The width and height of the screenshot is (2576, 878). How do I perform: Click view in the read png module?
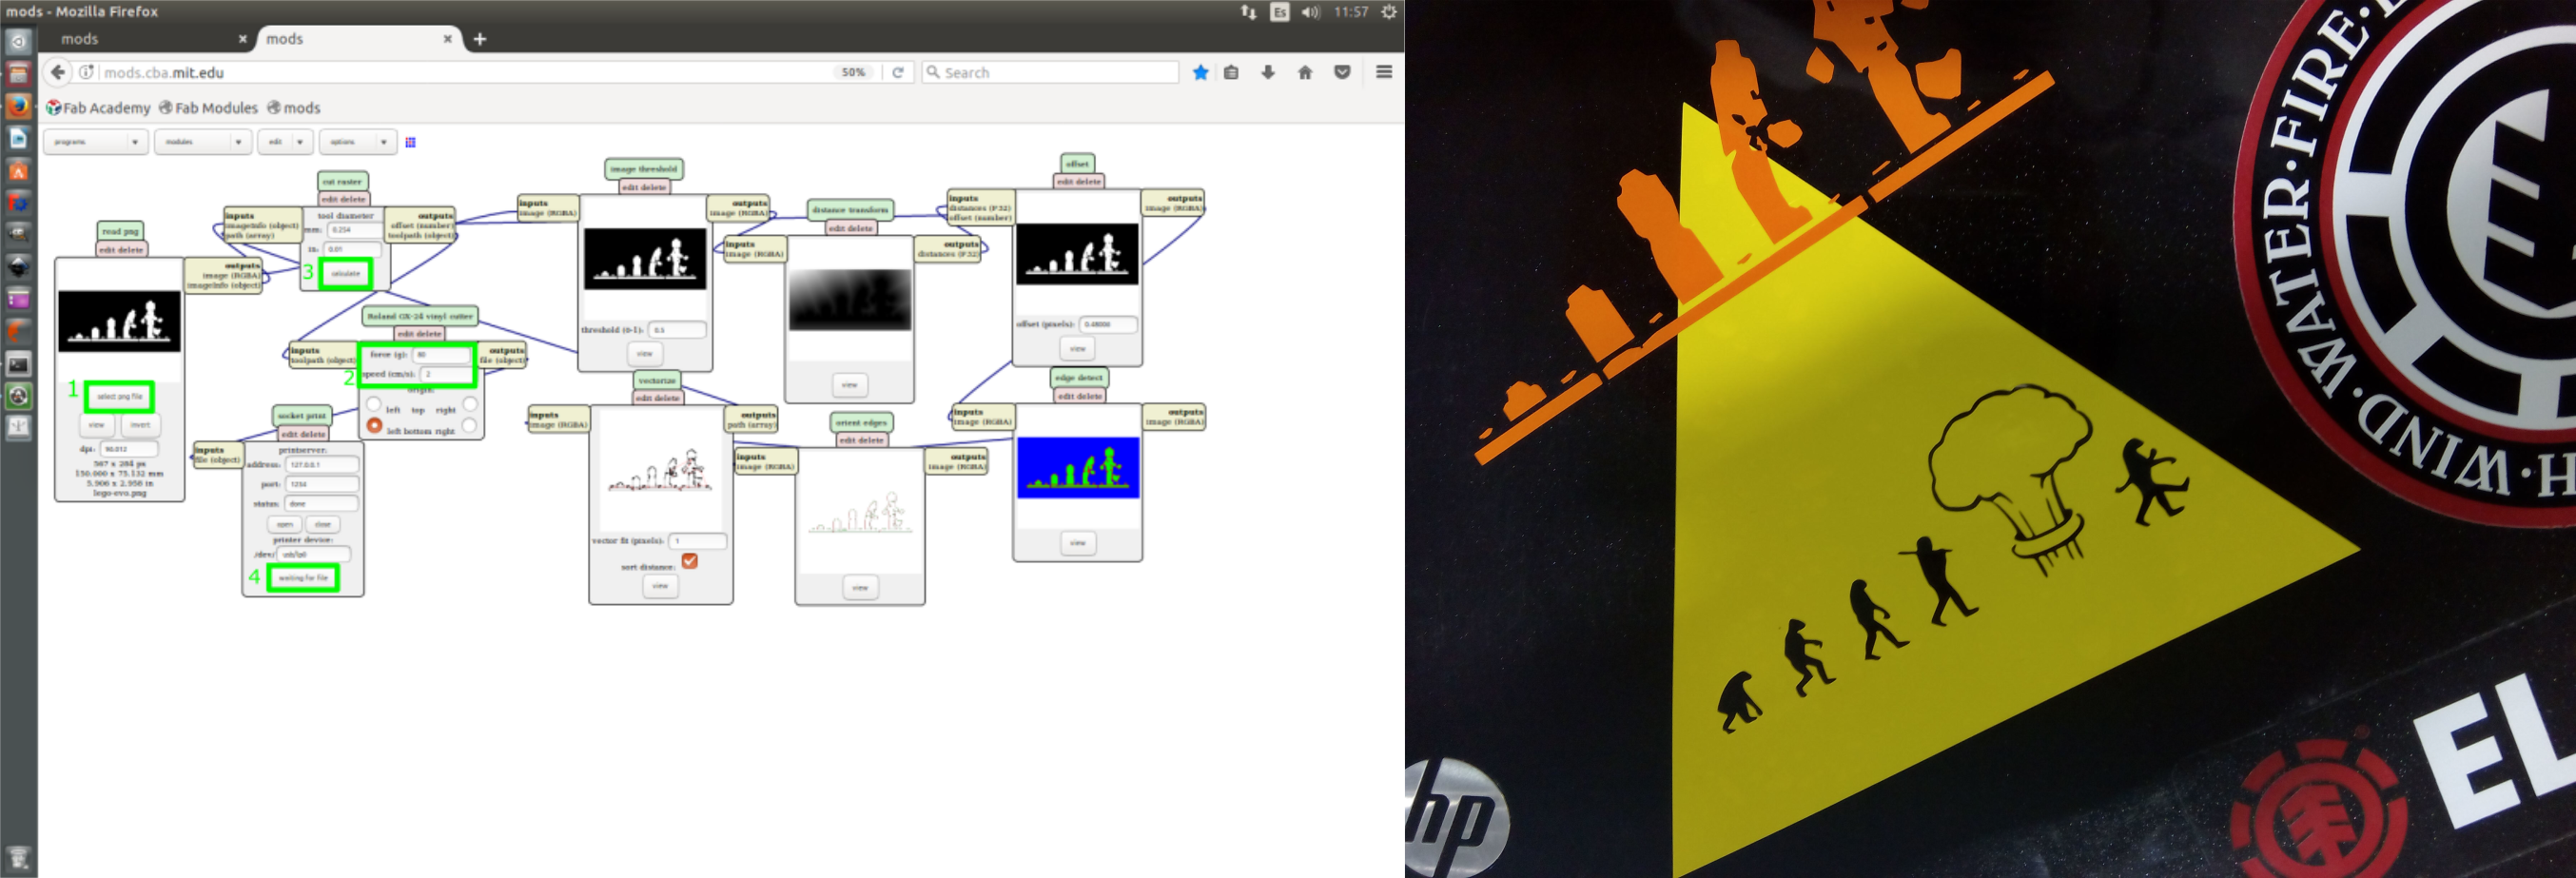96,425
